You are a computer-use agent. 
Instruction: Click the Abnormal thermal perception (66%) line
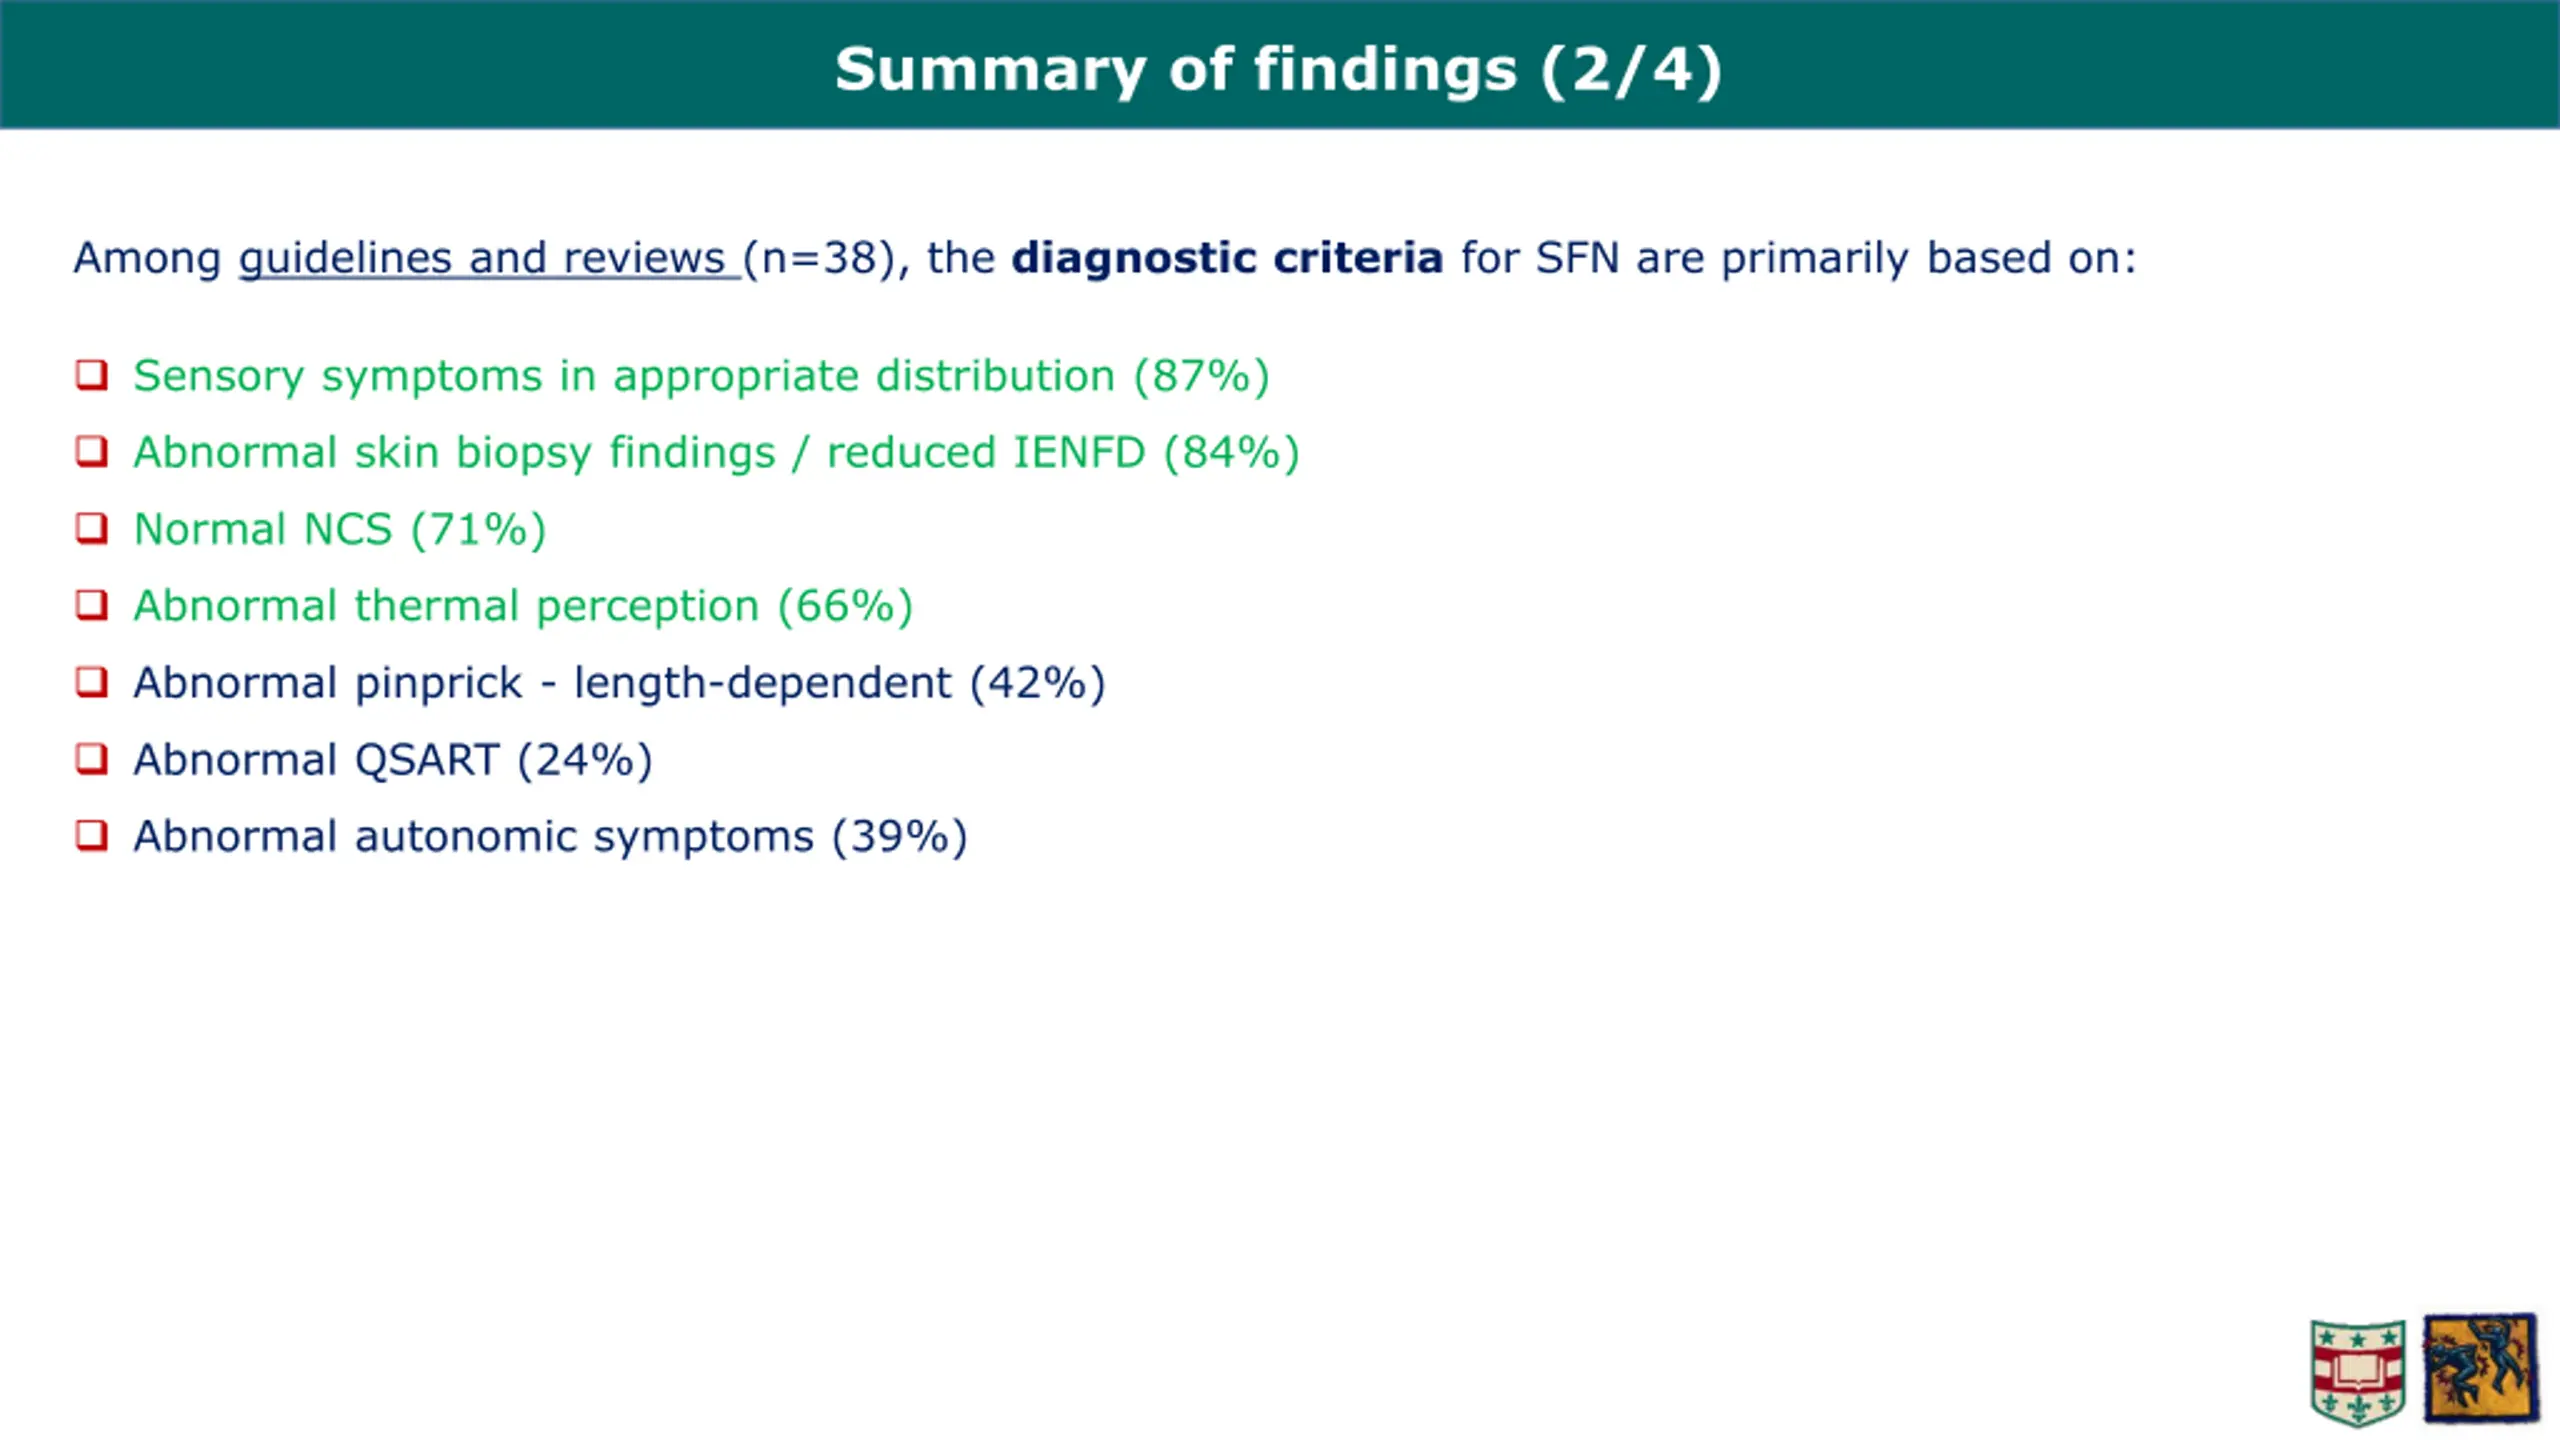point(523,607)
